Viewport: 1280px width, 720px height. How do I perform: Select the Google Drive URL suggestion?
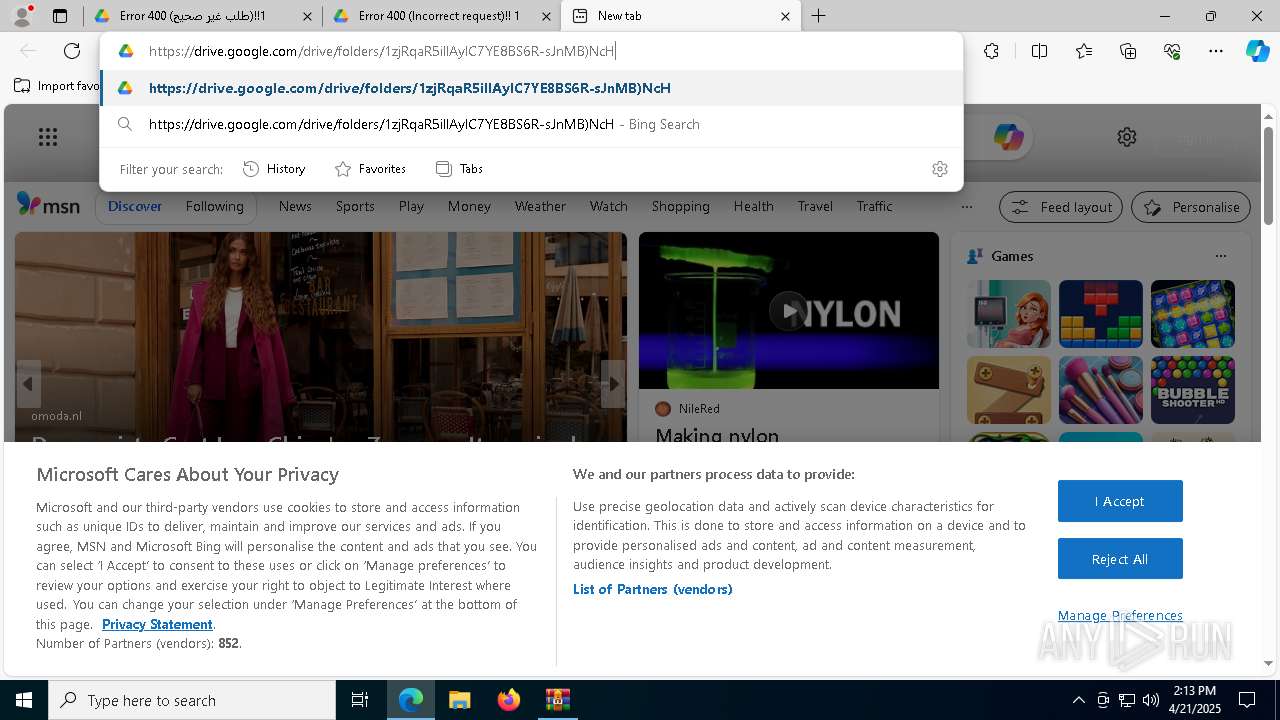(x=532, y=88)
